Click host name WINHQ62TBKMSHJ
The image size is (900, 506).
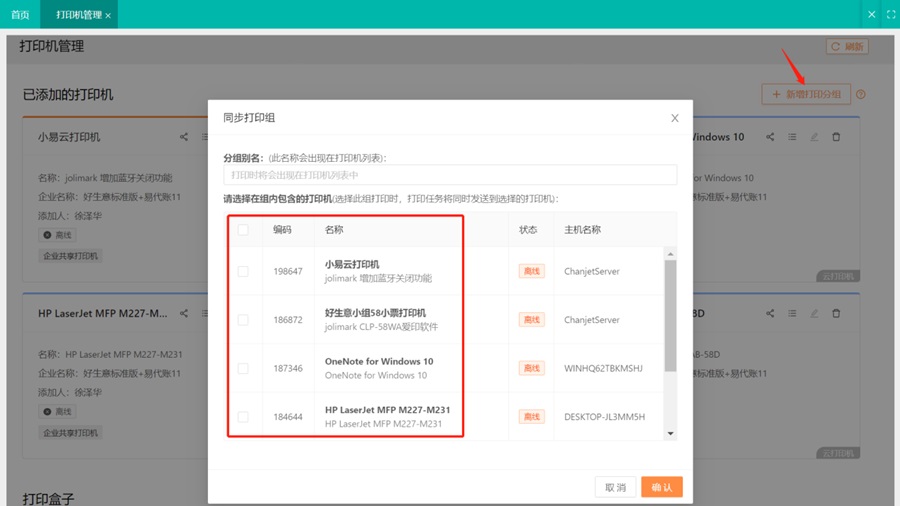click(x=603, y=368)
